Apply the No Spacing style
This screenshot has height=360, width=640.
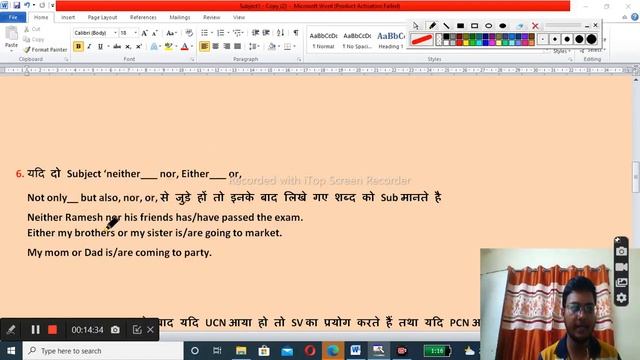[357, 40]
